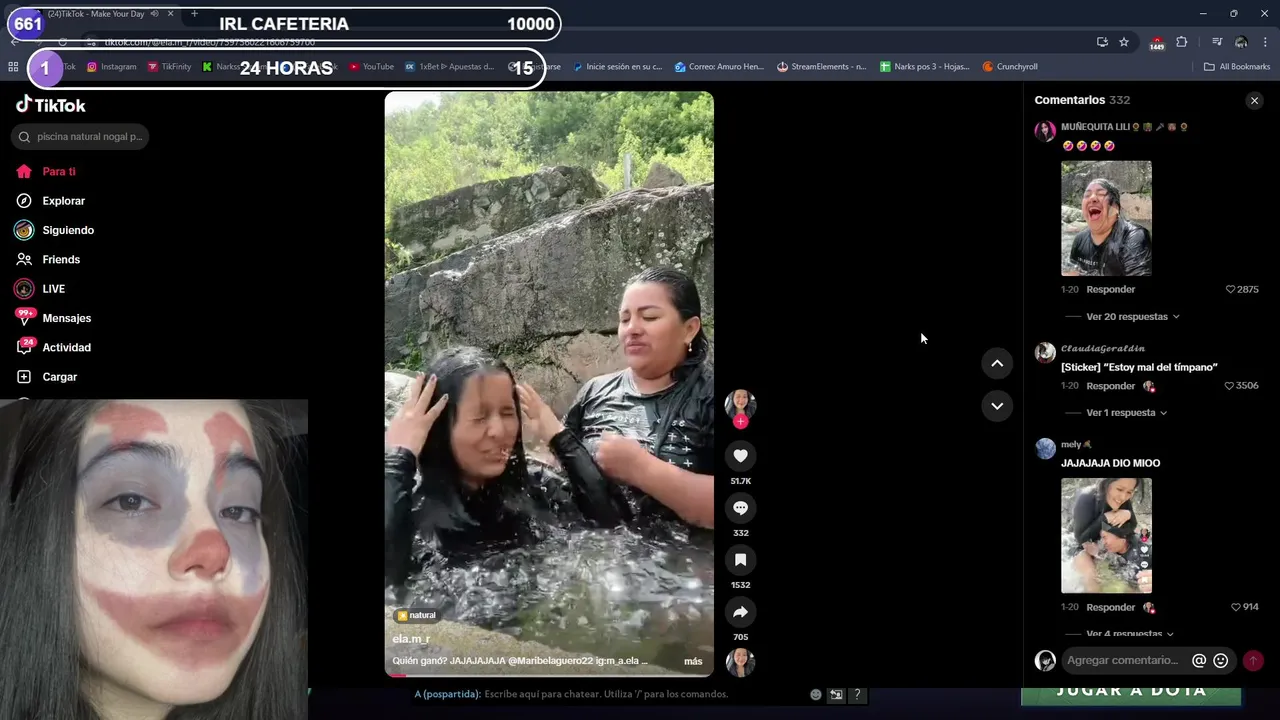Reply to MUÑEQUITA LILI's comment
This screenshot has height=720, width=1280.
(x=1110, y=290)
